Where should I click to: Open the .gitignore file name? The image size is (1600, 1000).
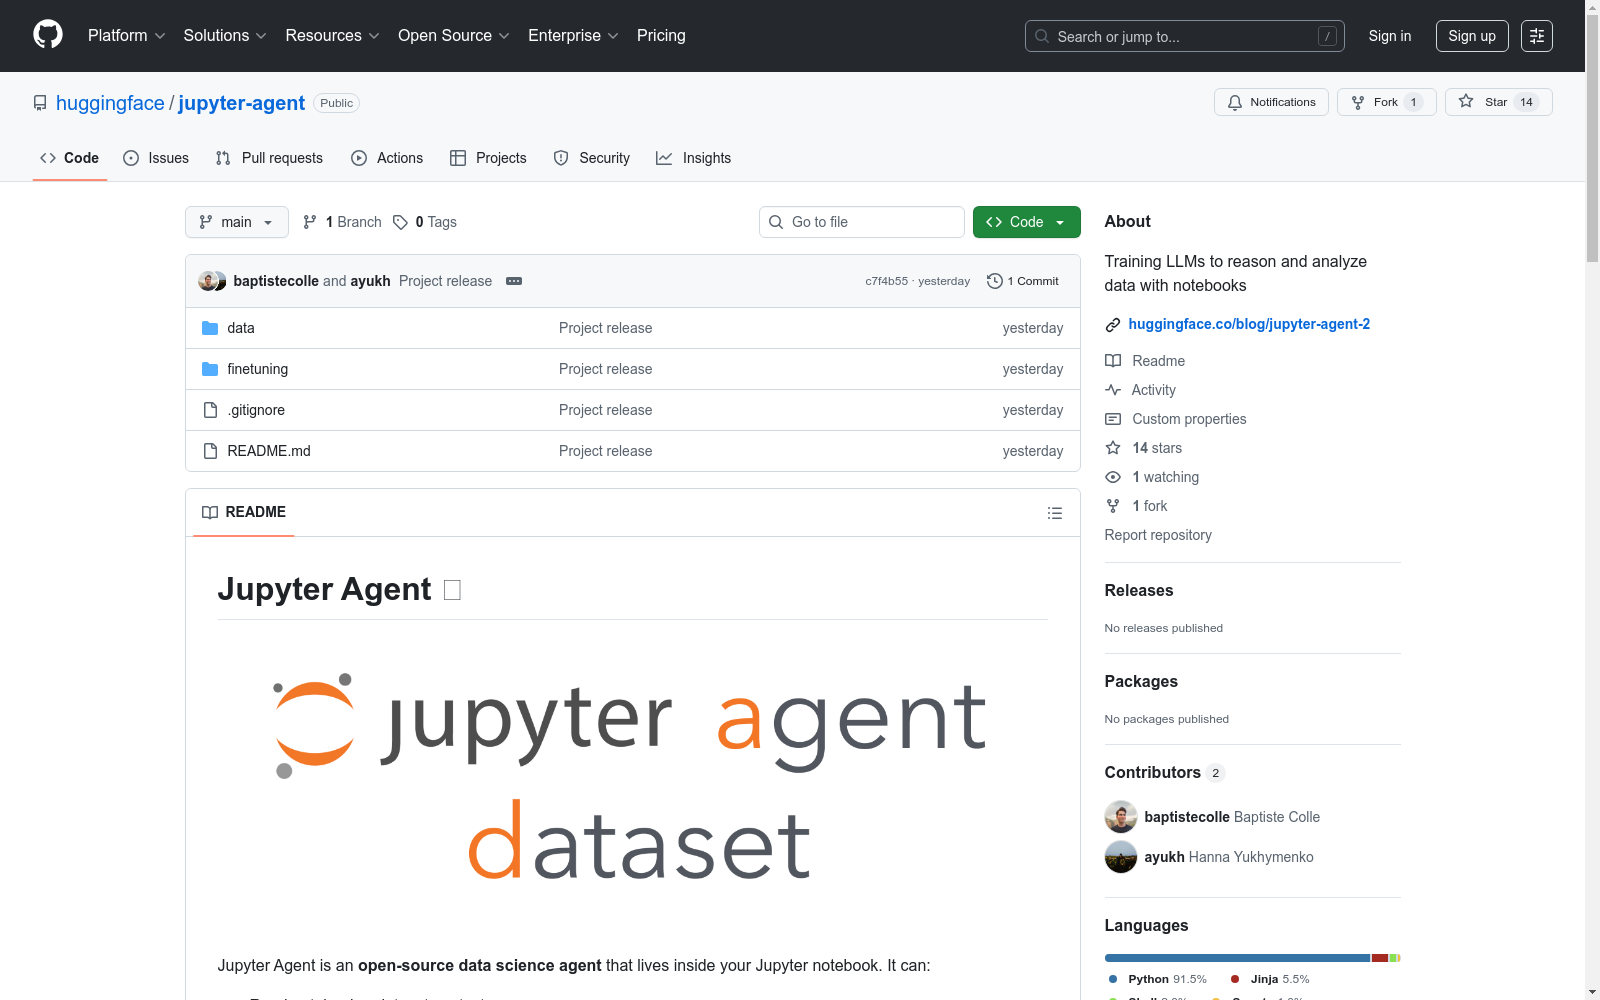256,410
